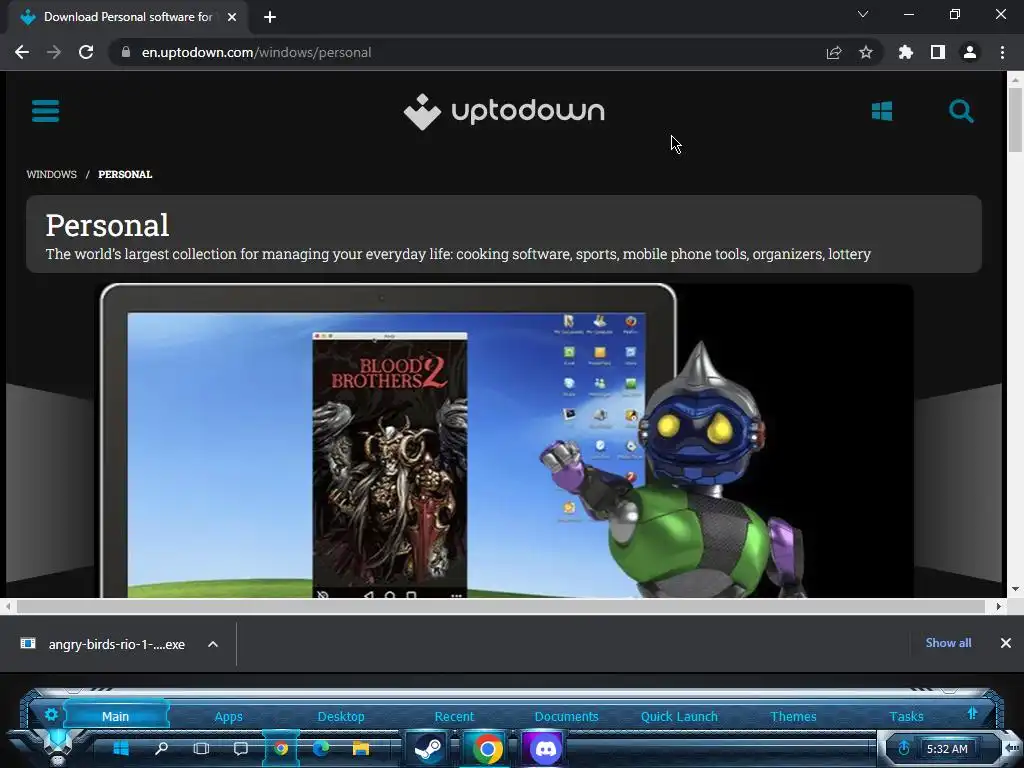Click the power icon beside clock
The image size is (1024, 768).
[904, 748]
